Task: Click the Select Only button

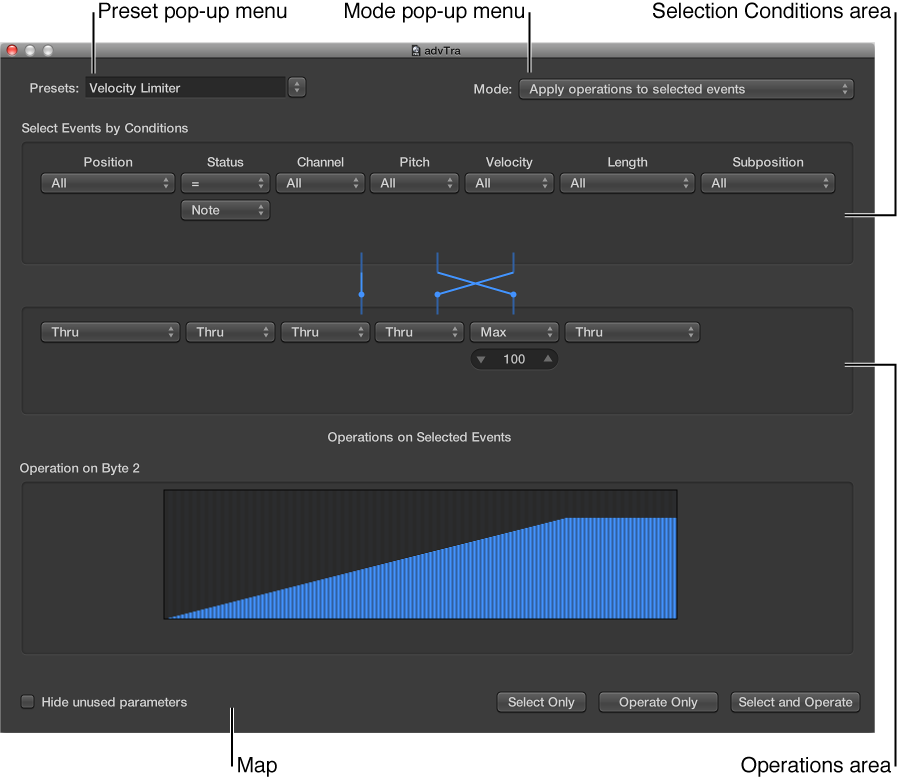Action: pos(541,702)
